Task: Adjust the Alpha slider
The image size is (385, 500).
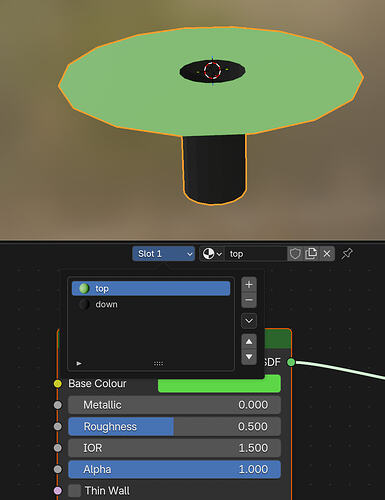Action: point(174,469)
